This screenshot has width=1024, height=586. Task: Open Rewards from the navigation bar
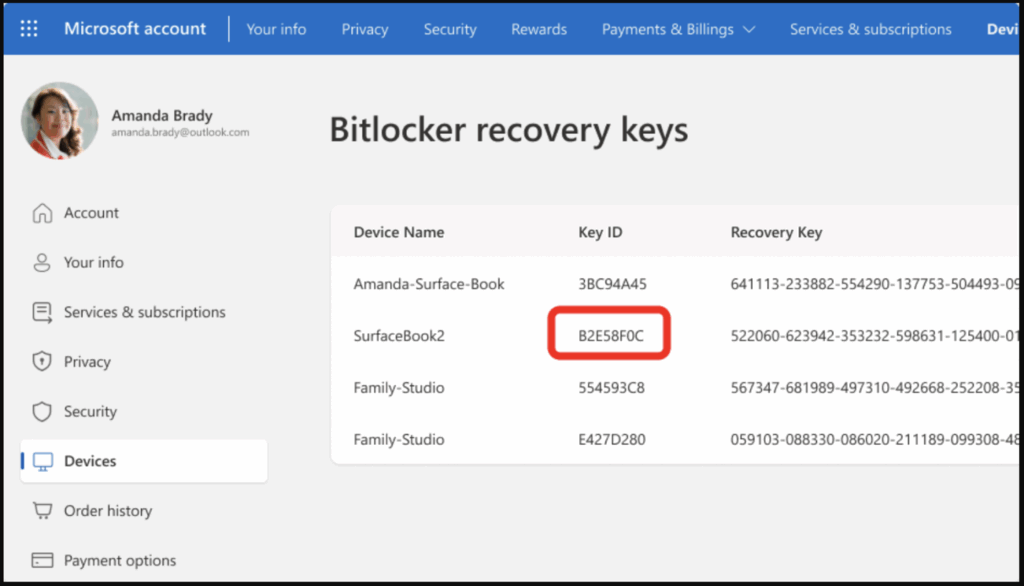tap(538, 29)
